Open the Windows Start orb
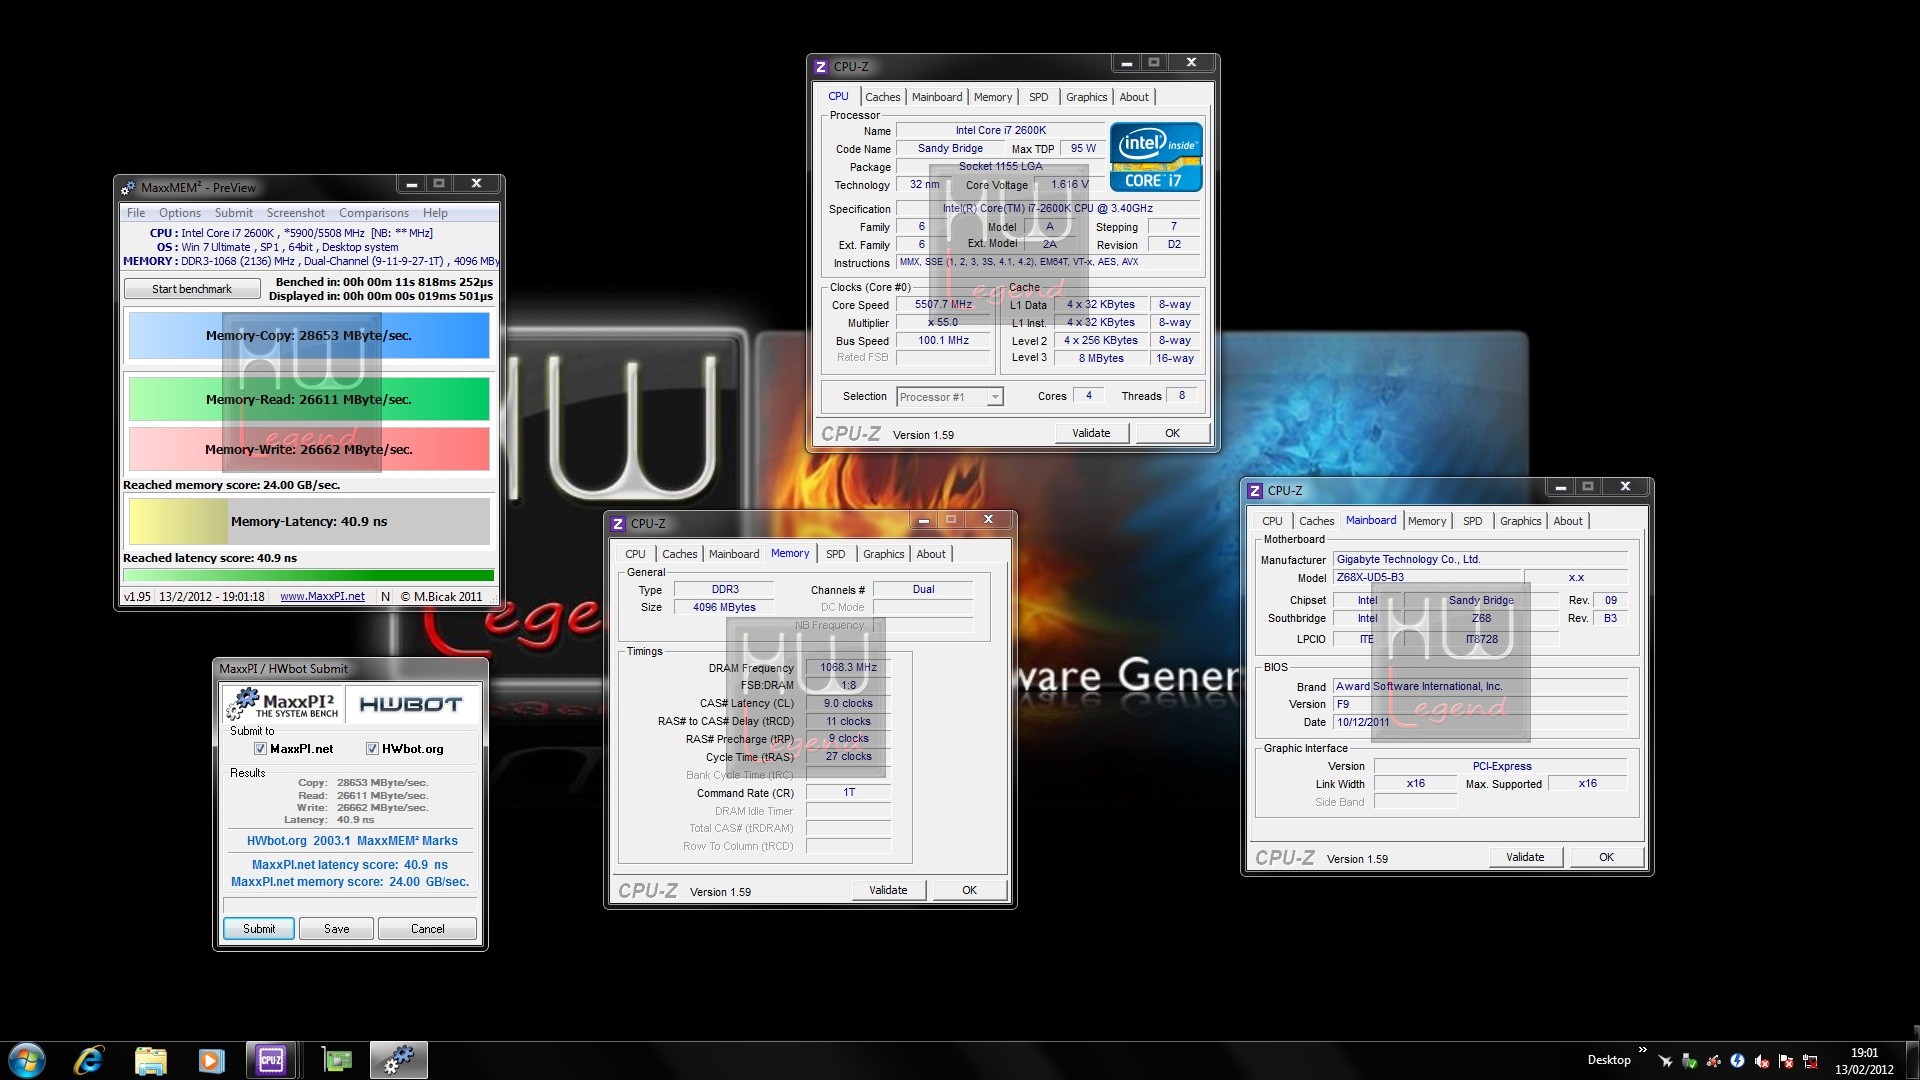 [x=27, y=1060]
